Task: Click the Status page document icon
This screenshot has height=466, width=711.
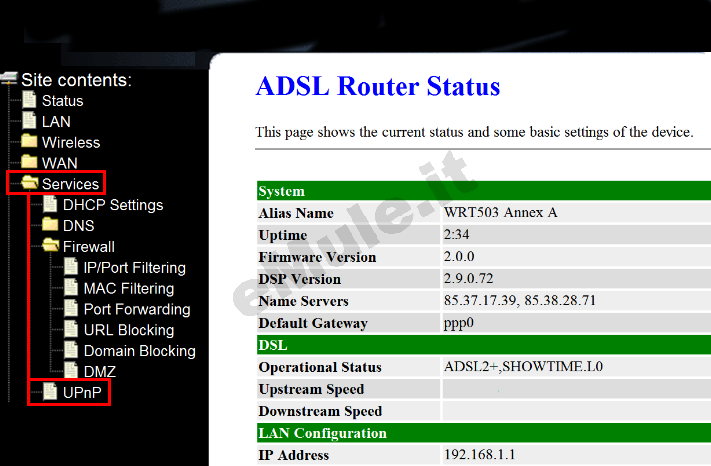Action: click(x=29, y=100)
